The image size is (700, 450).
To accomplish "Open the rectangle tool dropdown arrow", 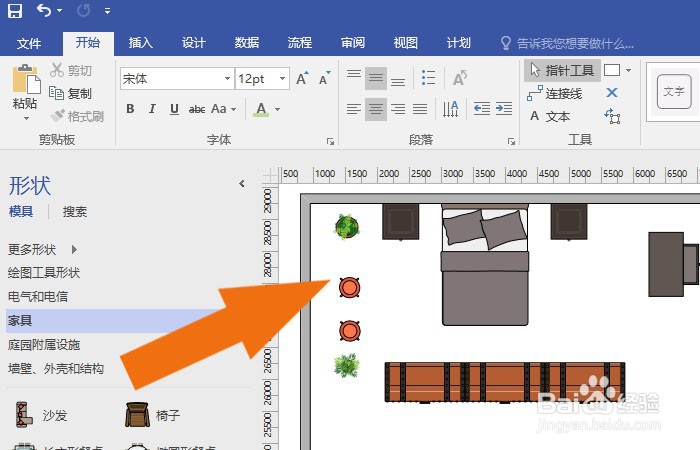I will (x=629, y=71).
